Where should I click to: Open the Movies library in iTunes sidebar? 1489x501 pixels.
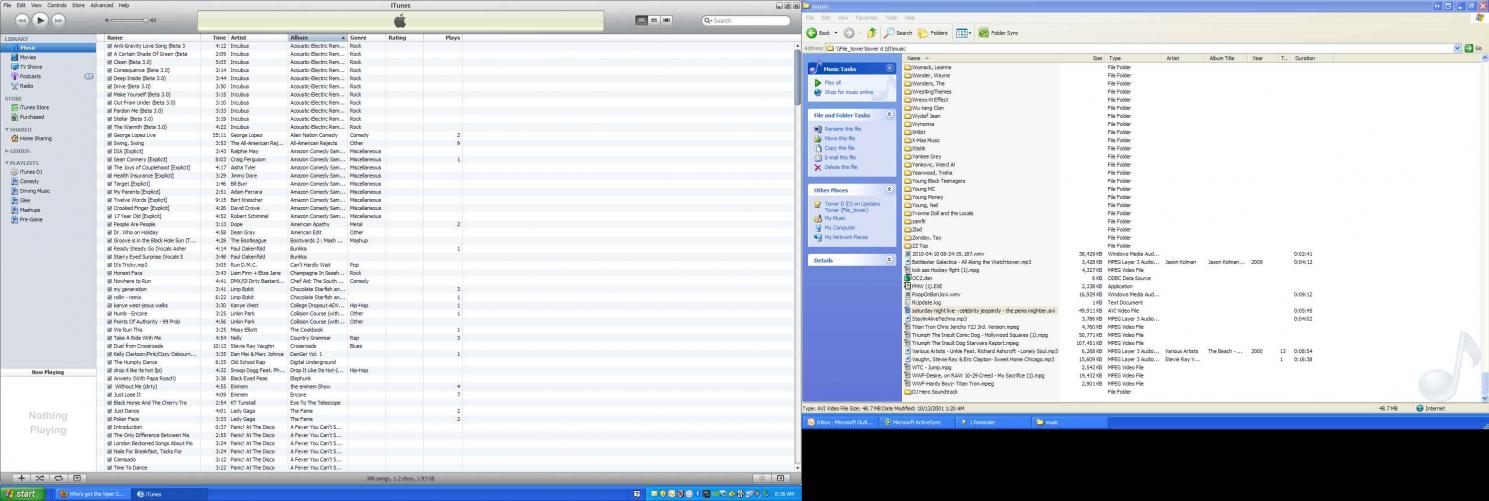pos(28,57)
